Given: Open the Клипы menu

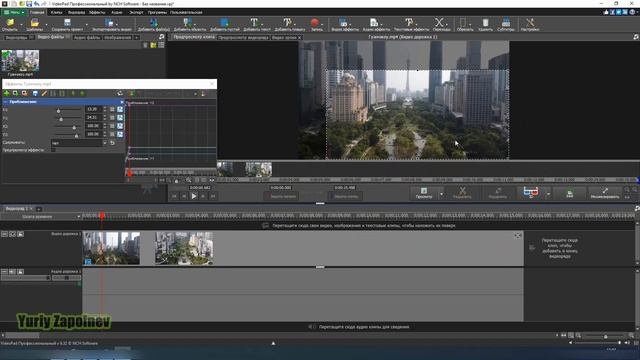Looking at the screenshot, I should pos(56,12).
